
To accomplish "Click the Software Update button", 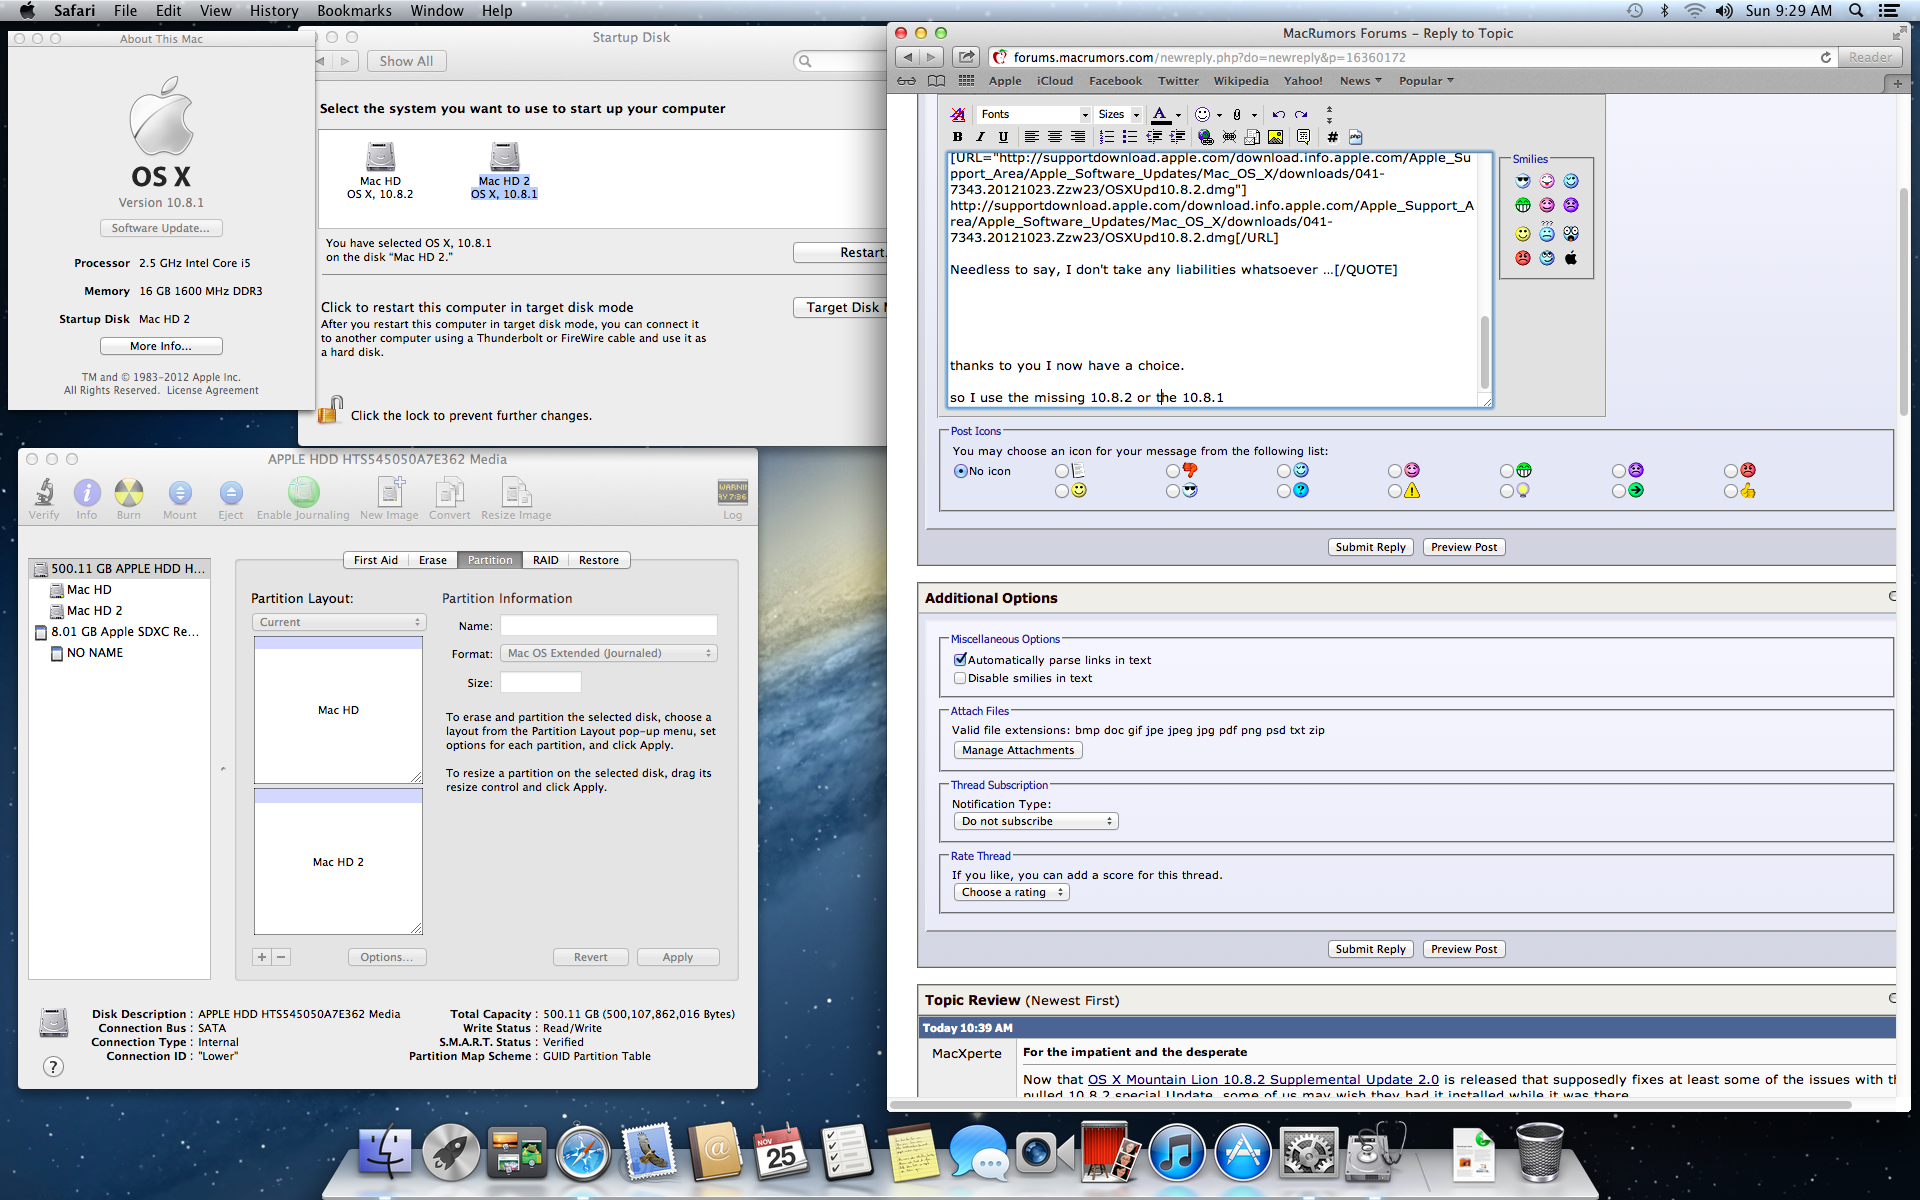I will pyautogui.click(x=161, y=228).
